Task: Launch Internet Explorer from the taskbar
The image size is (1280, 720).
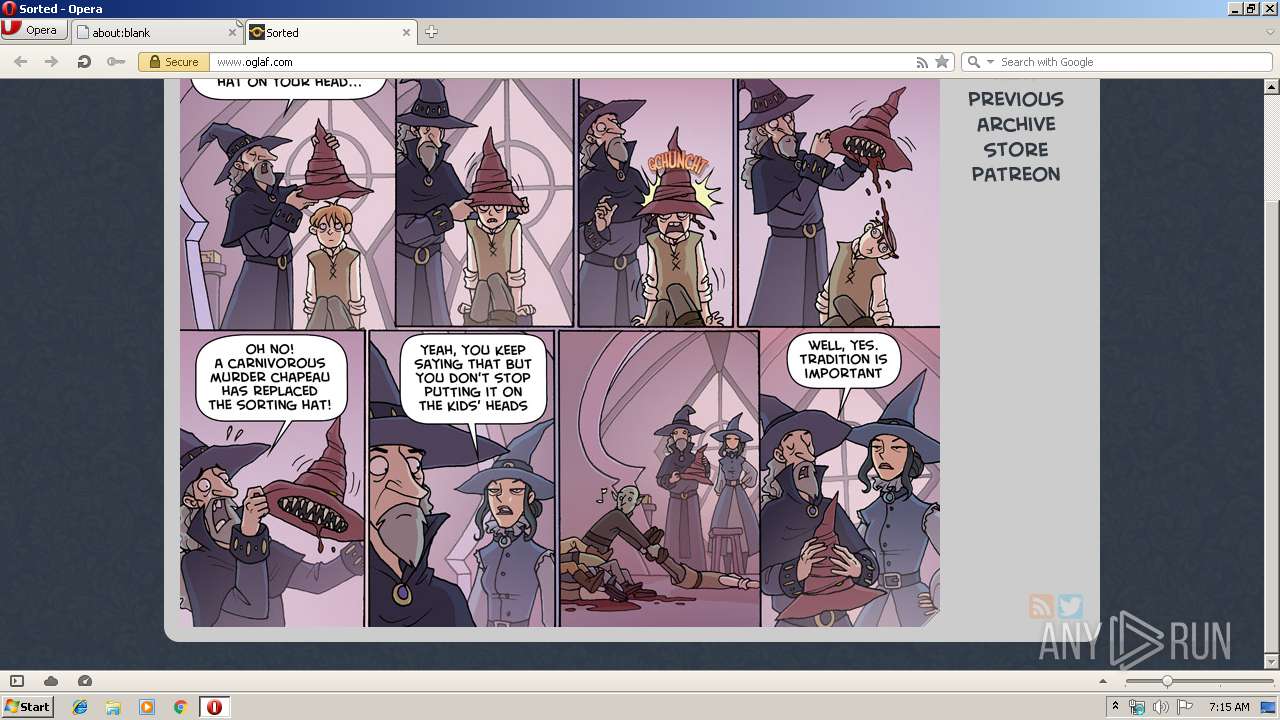Action: [x=80, y=707]
